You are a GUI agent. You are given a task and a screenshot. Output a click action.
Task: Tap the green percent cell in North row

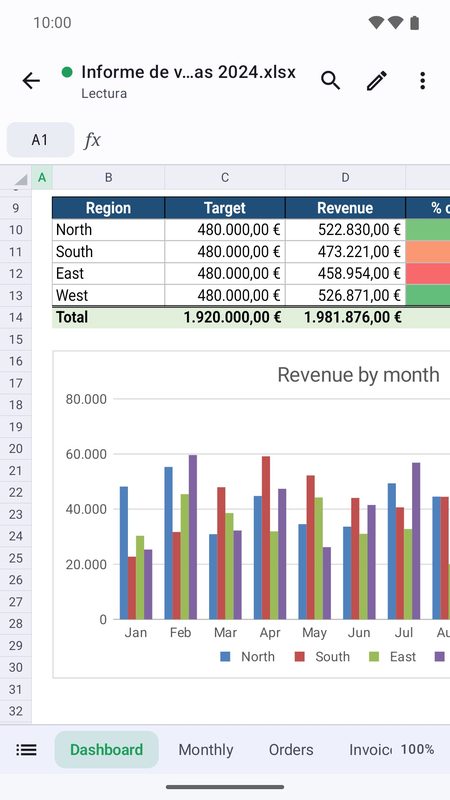click(x=428, y=230)
